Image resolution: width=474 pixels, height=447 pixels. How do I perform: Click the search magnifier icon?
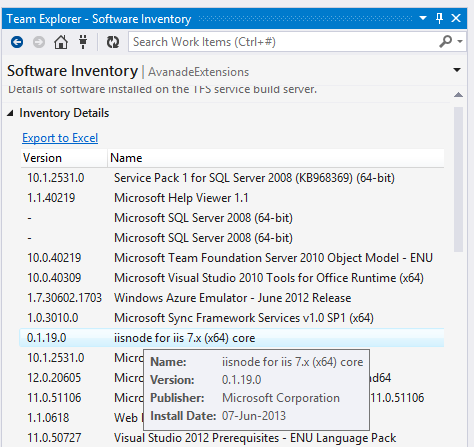[x=445, y=42]
